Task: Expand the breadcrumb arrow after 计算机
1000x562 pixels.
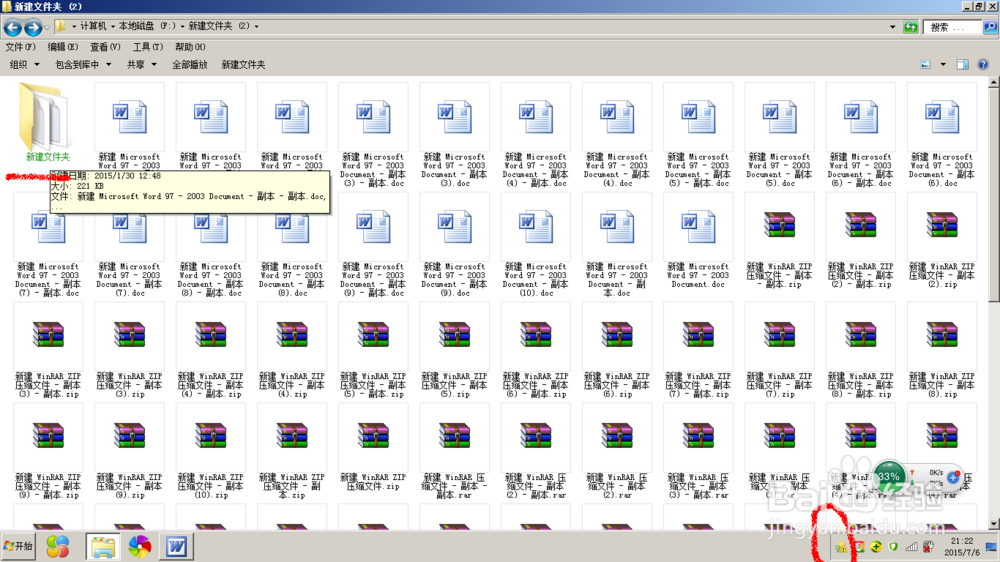Action: click(113, 26)
